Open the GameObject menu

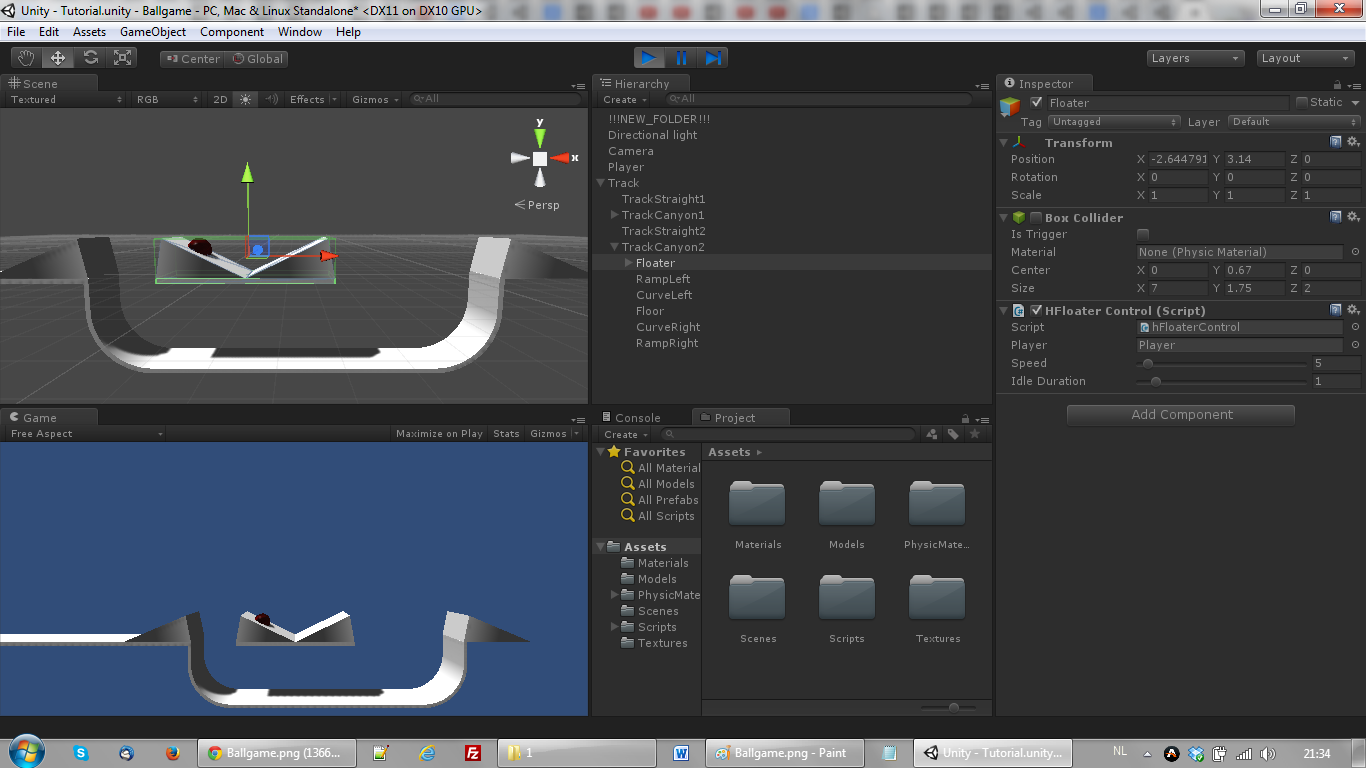[153, 32]
